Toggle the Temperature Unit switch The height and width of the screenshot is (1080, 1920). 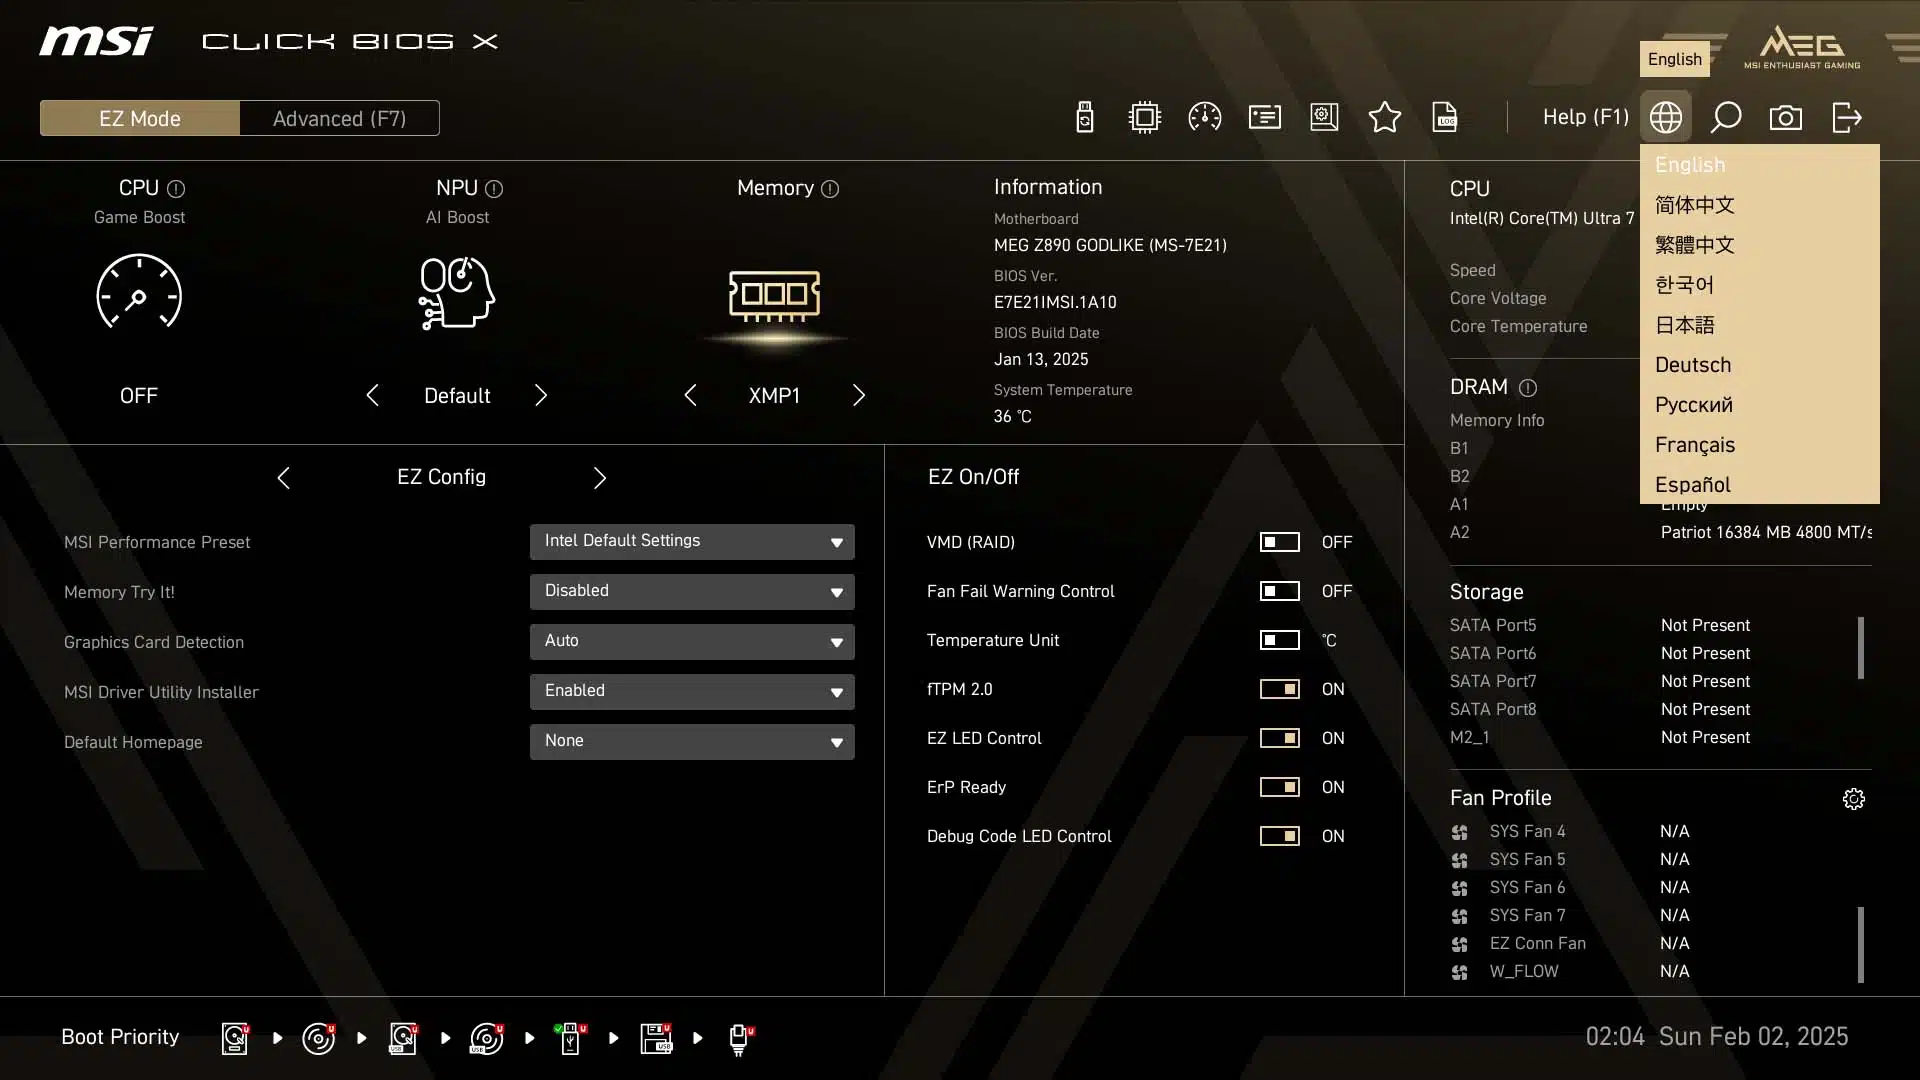click(x=1279, y=640)
